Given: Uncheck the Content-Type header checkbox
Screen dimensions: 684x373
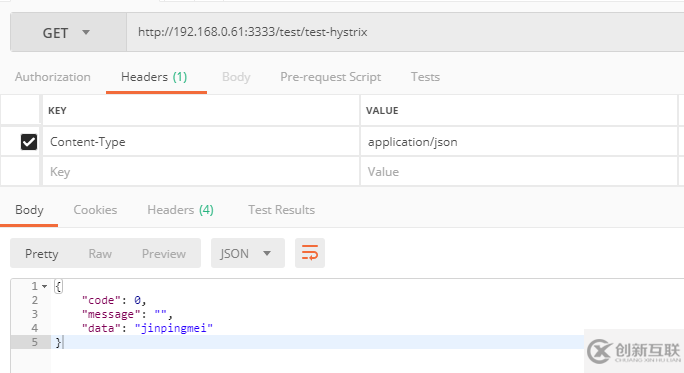Looking at the screenshot, I should [29, 142].
